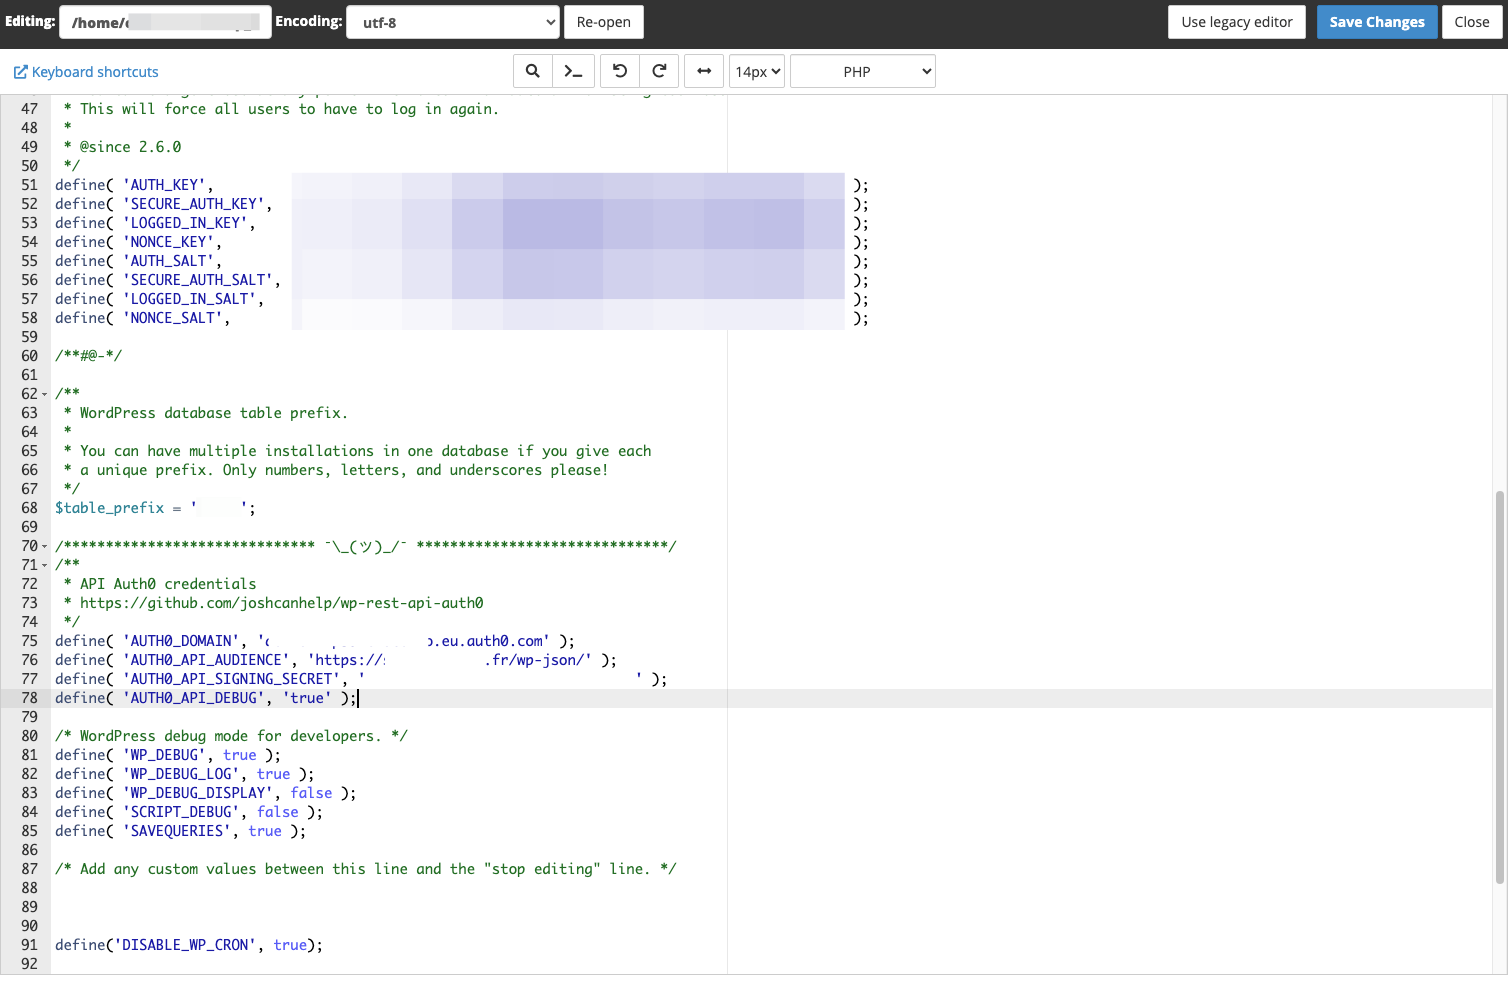Click '$table_prefix' on line 68
Screen dimensions: 1508x995
click(109, 508)
